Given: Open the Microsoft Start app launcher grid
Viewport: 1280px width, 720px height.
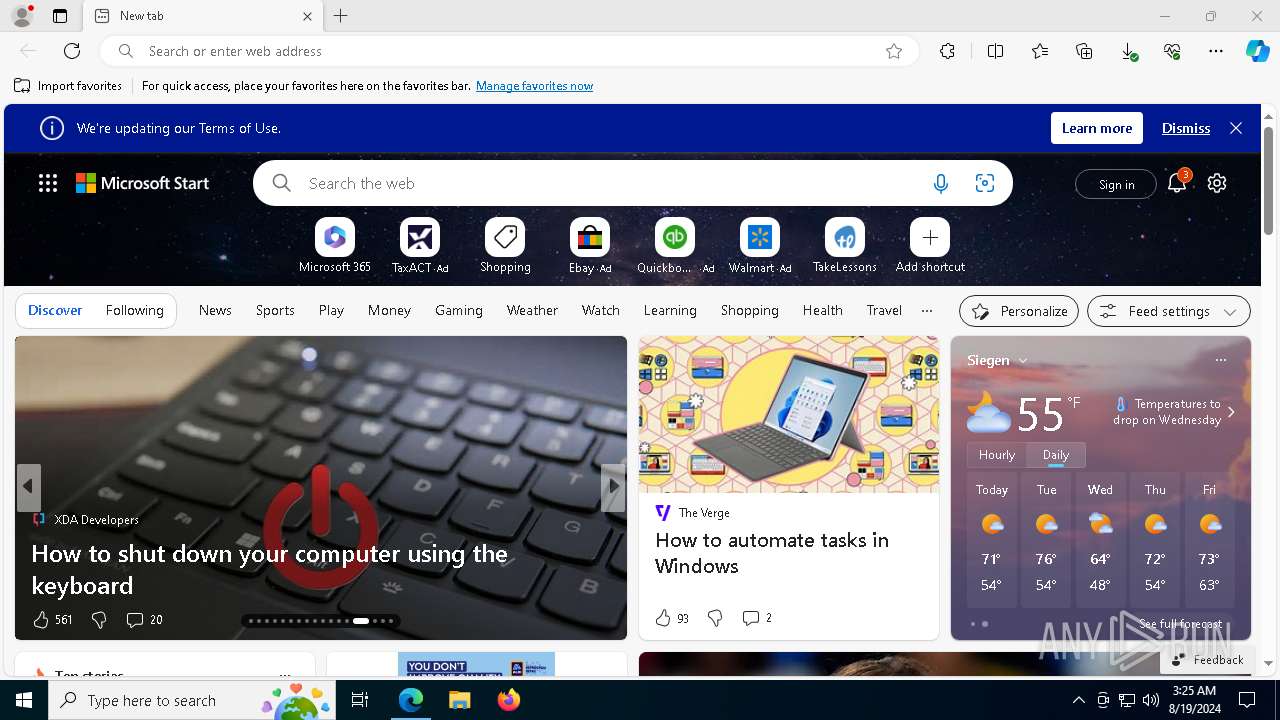Looking at the screenshot, I should click(x=48, y=183).
